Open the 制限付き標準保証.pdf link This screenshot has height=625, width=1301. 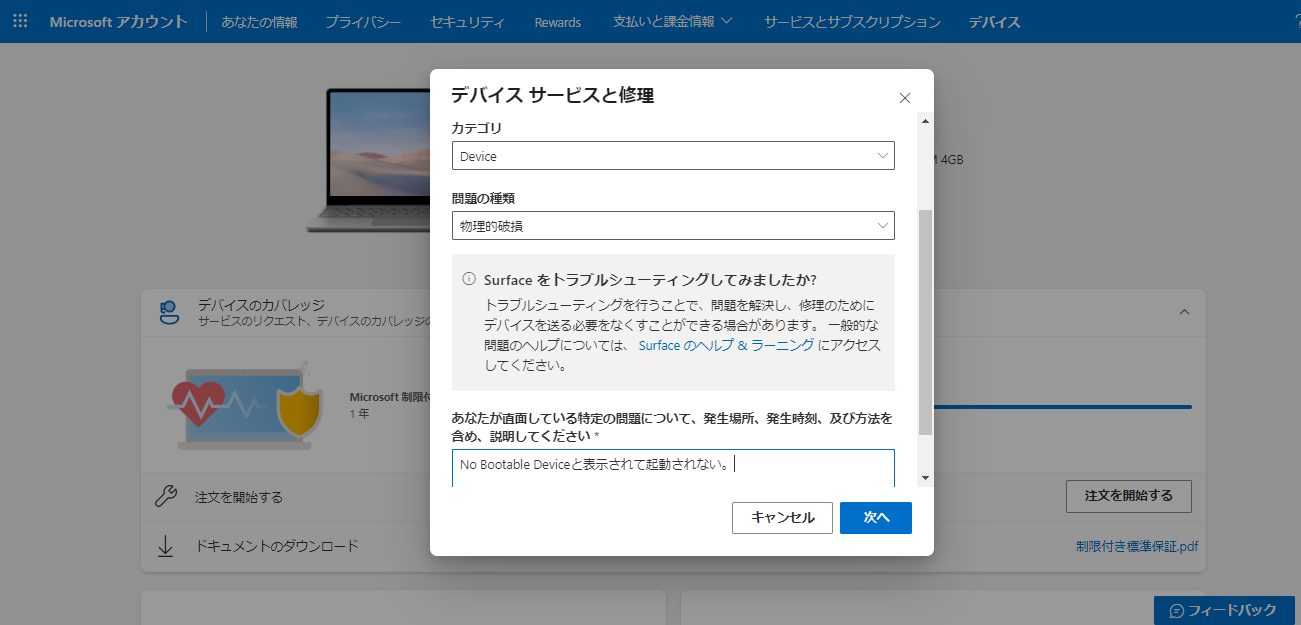(x=1137, y=547)
